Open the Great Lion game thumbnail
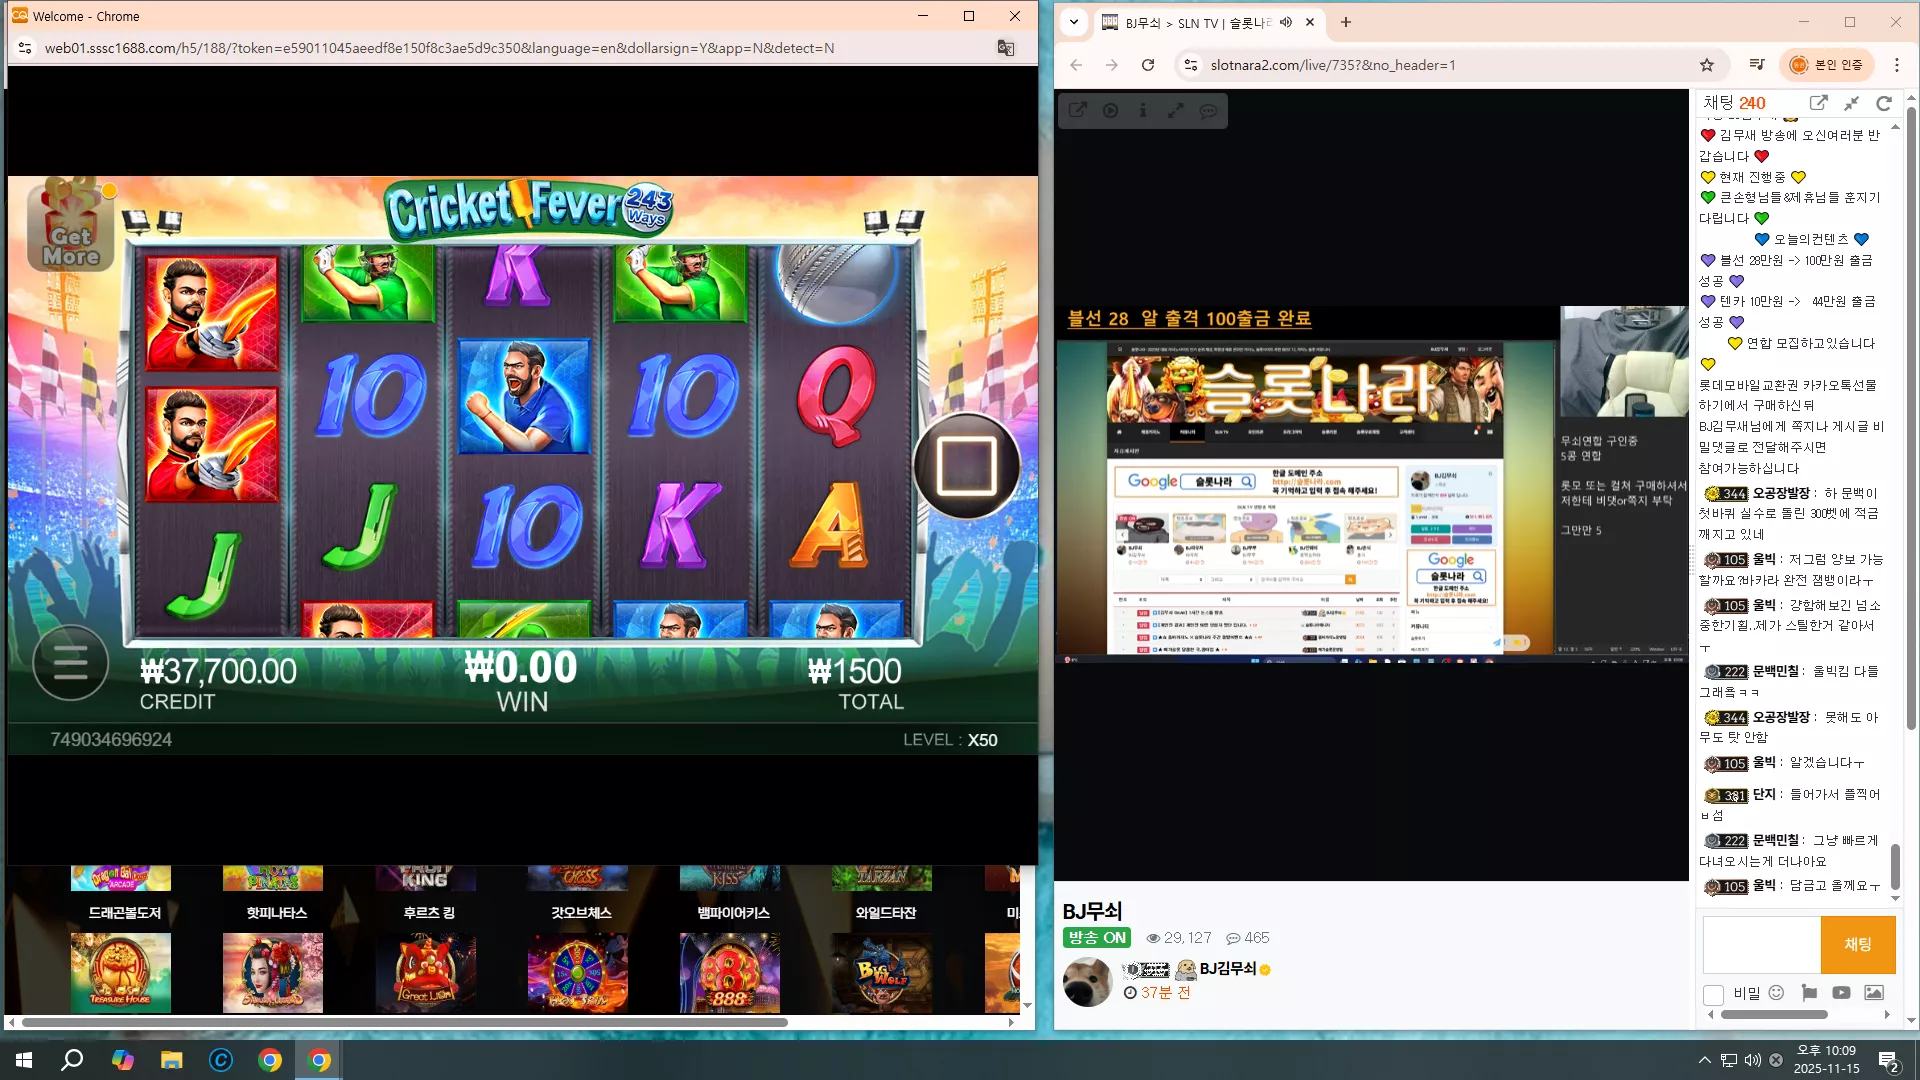This screenshot has width=1920, height=1080. click(x=426, y=972)
